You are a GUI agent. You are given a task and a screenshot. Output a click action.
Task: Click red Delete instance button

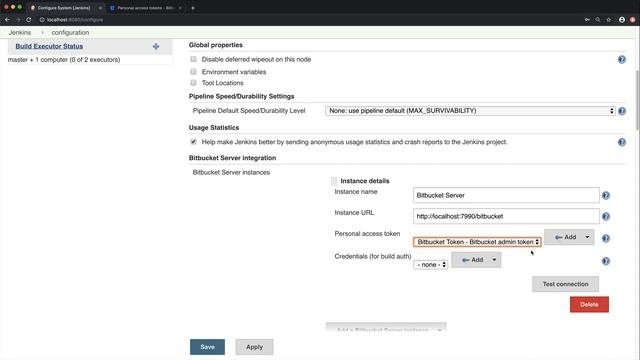pyautogui.click(x=589, y=304)
